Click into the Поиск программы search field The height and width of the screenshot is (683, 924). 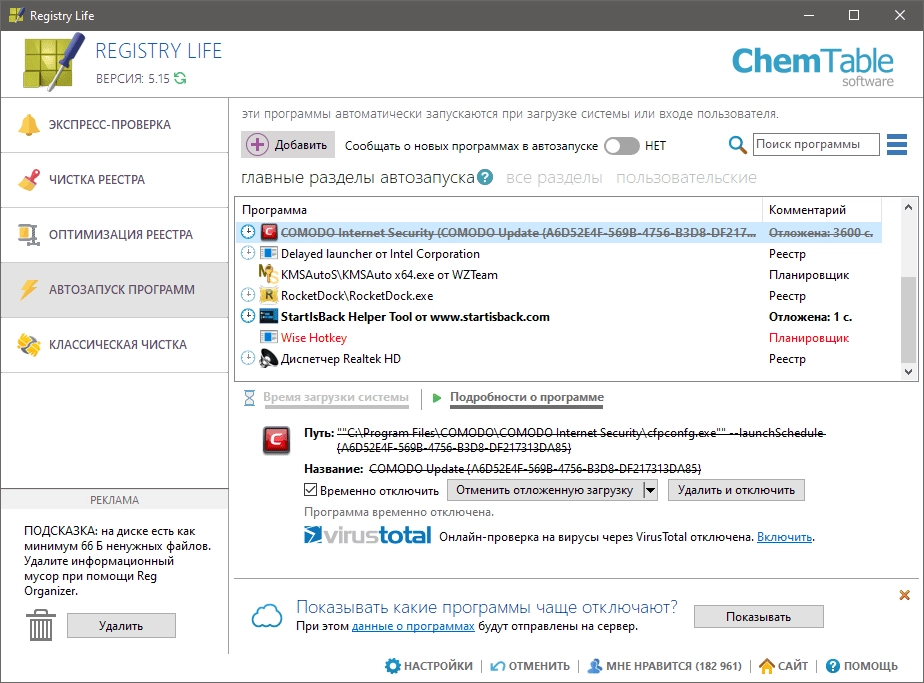pos(816,144)
